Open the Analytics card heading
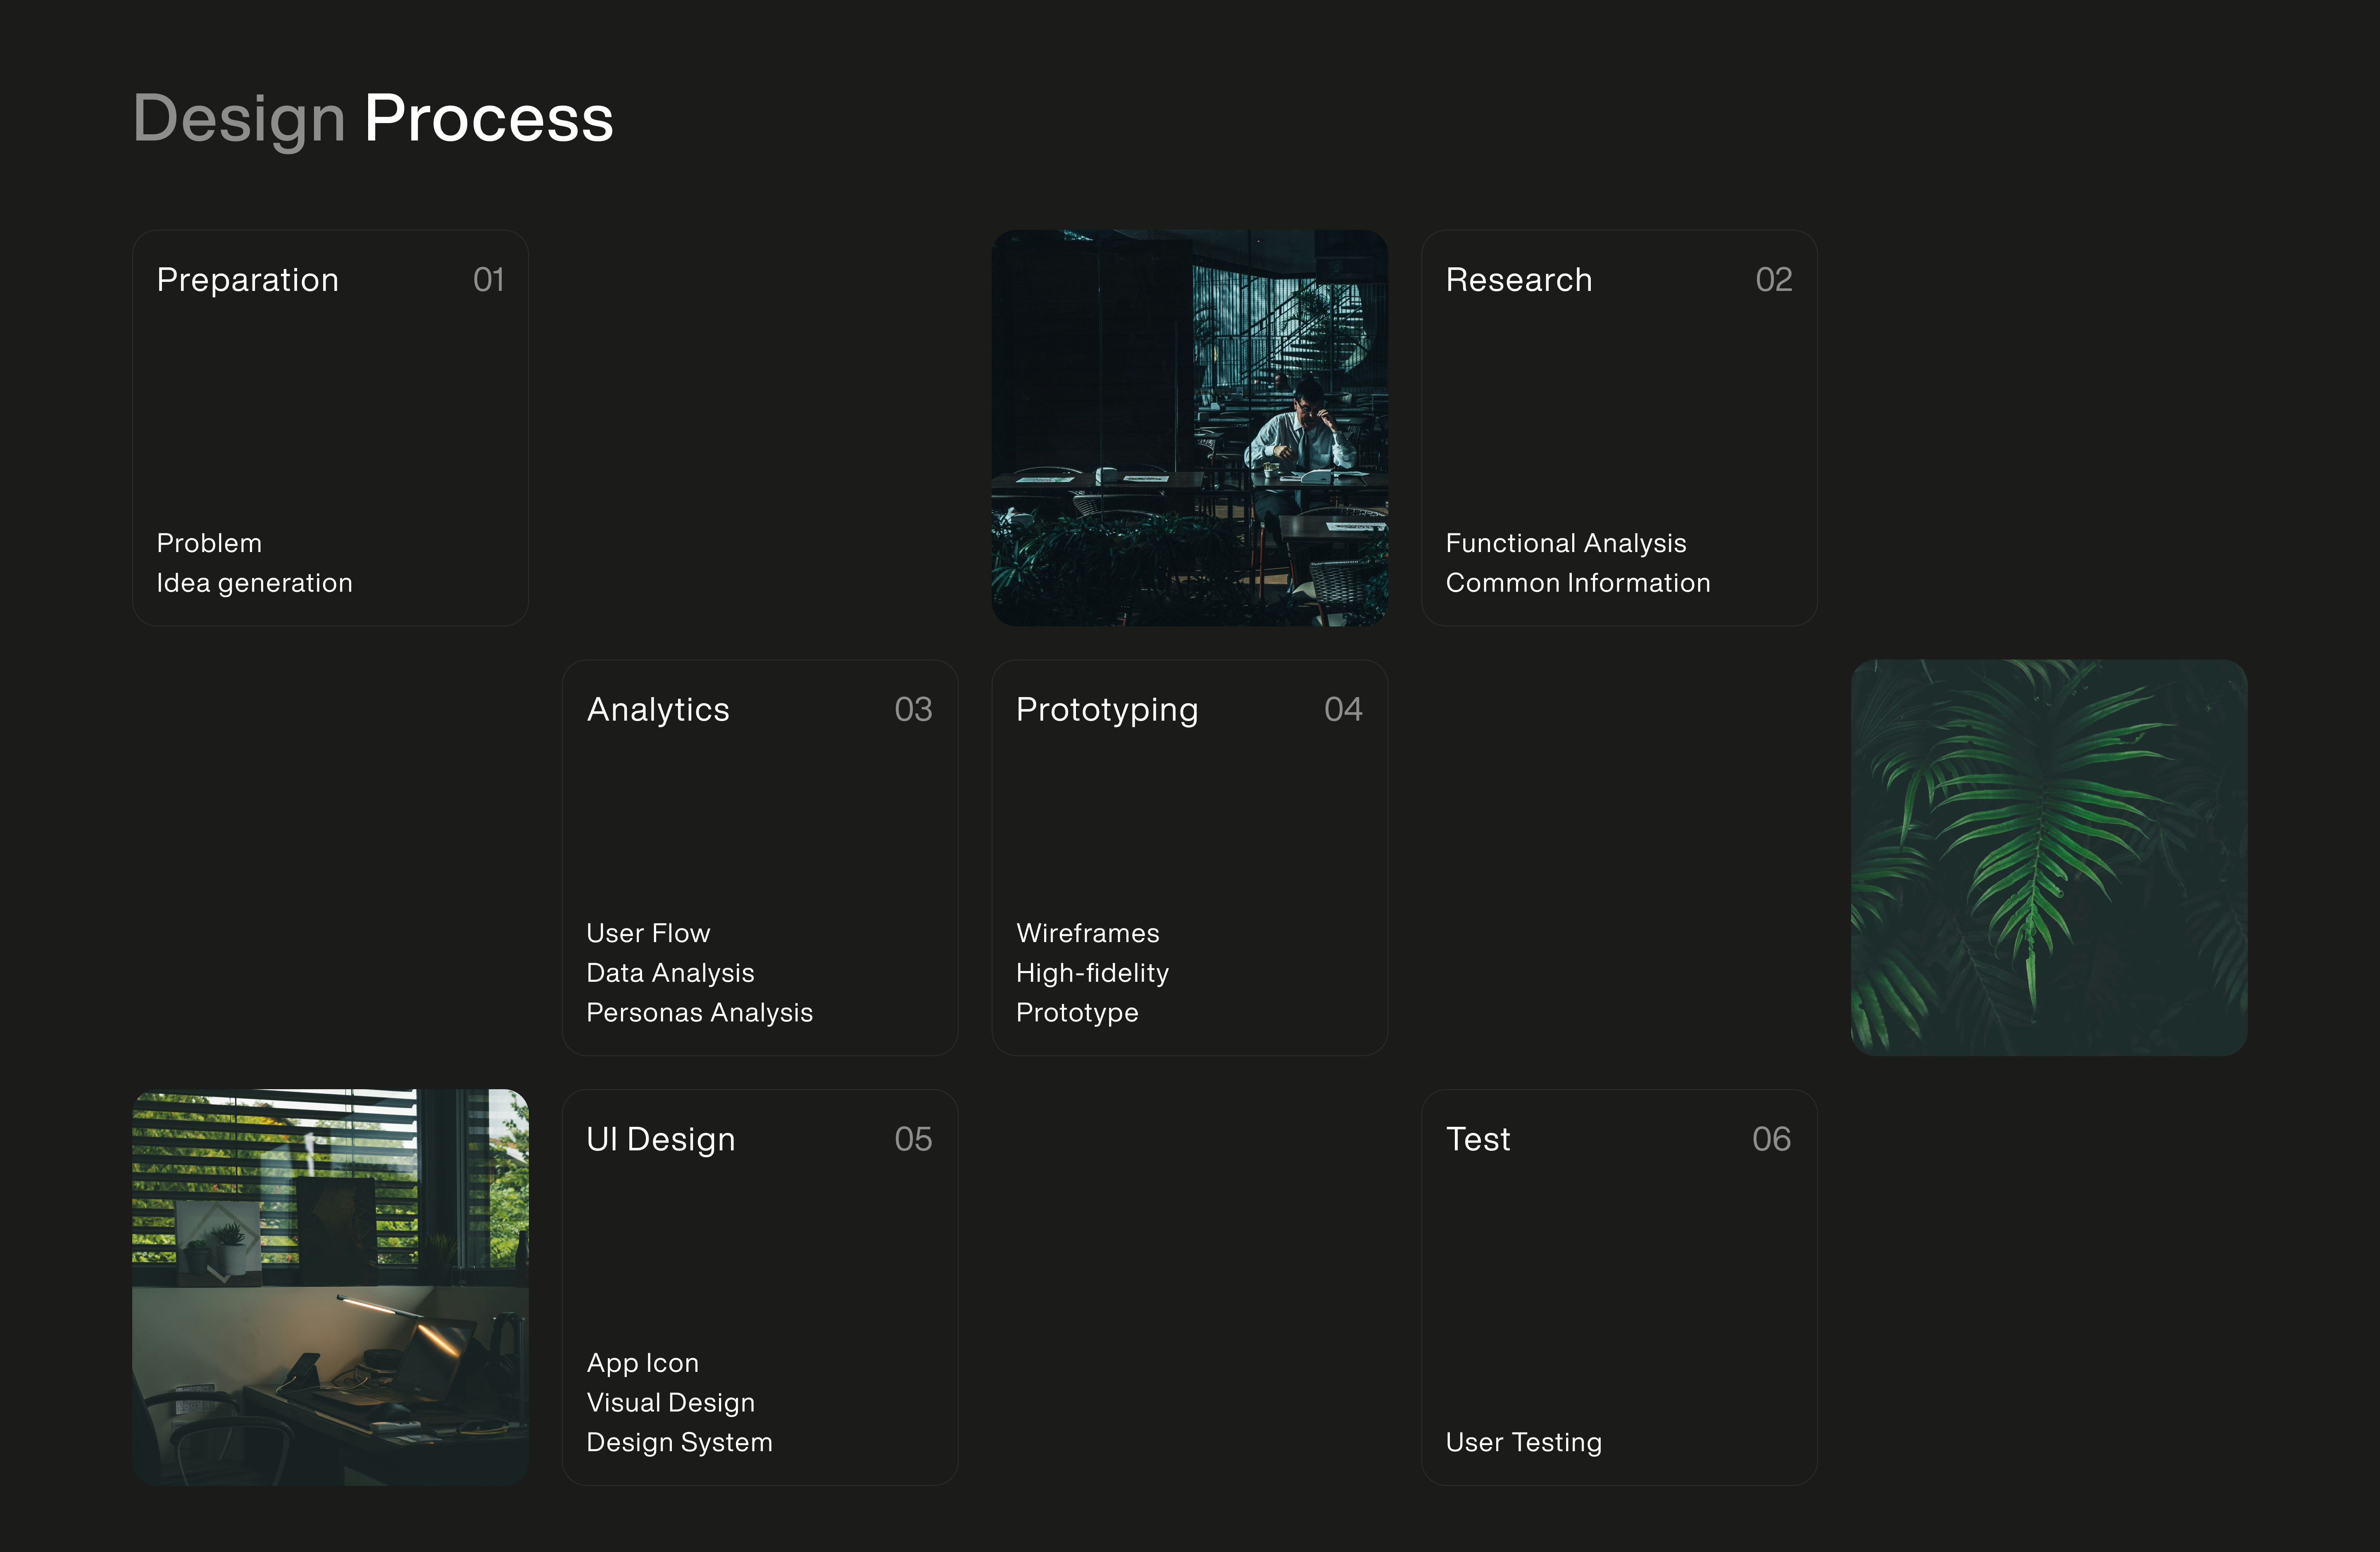 coord(657,710)
